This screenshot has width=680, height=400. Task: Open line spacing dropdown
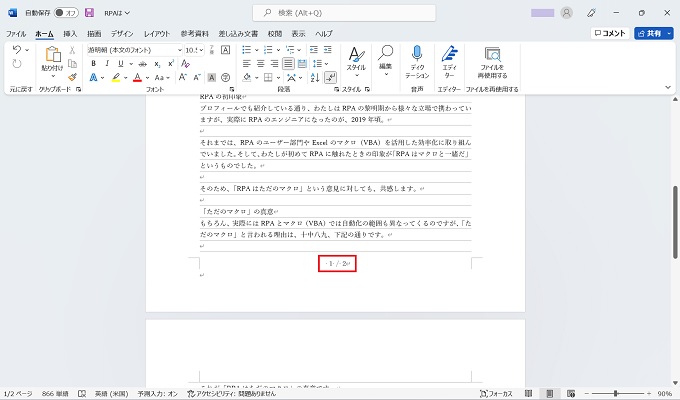(x=320, y=64)
